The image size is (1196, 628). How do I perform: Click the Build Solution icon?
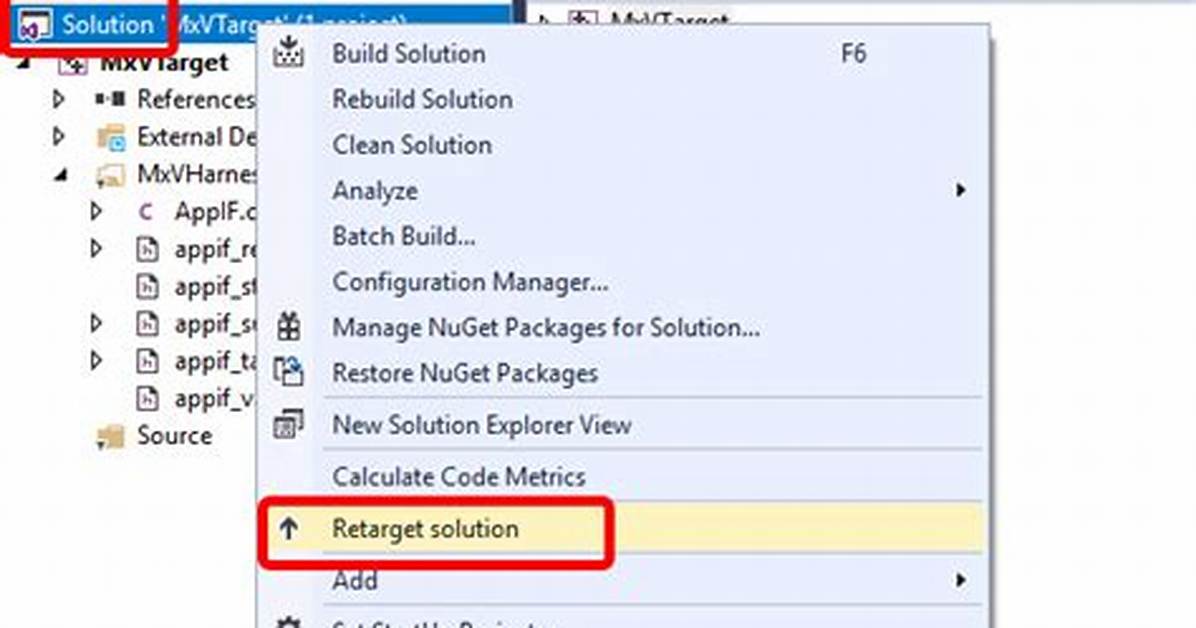(288, 52)
